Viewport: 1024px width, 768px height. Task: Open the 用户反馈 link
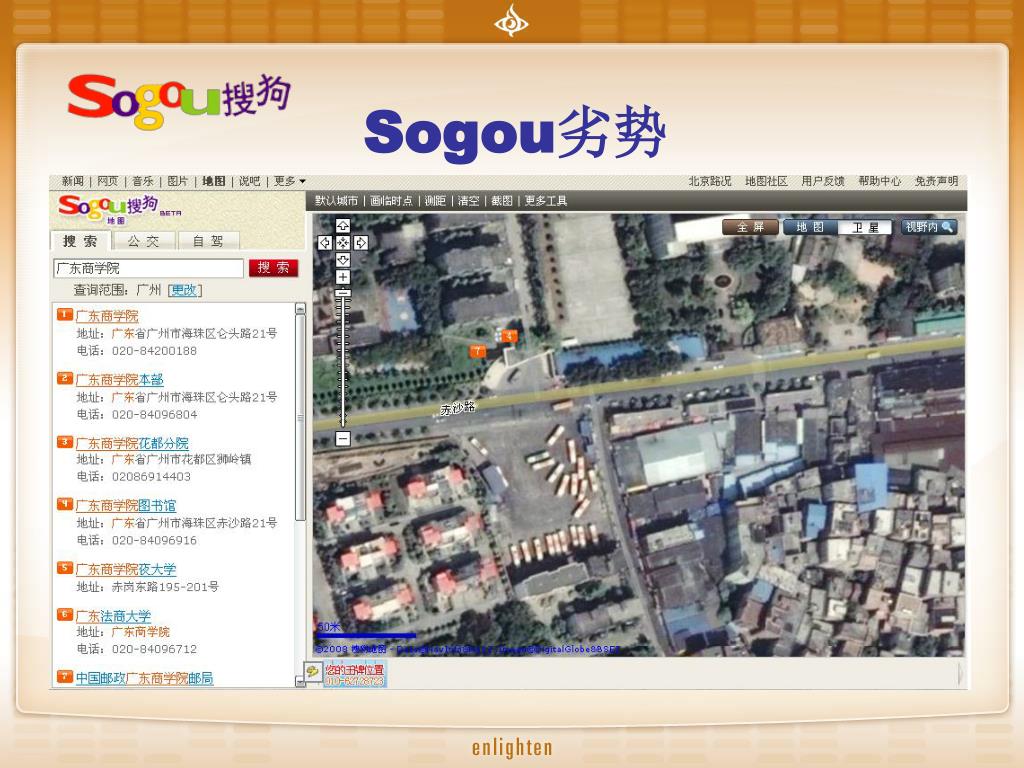(x=823, y=181)
